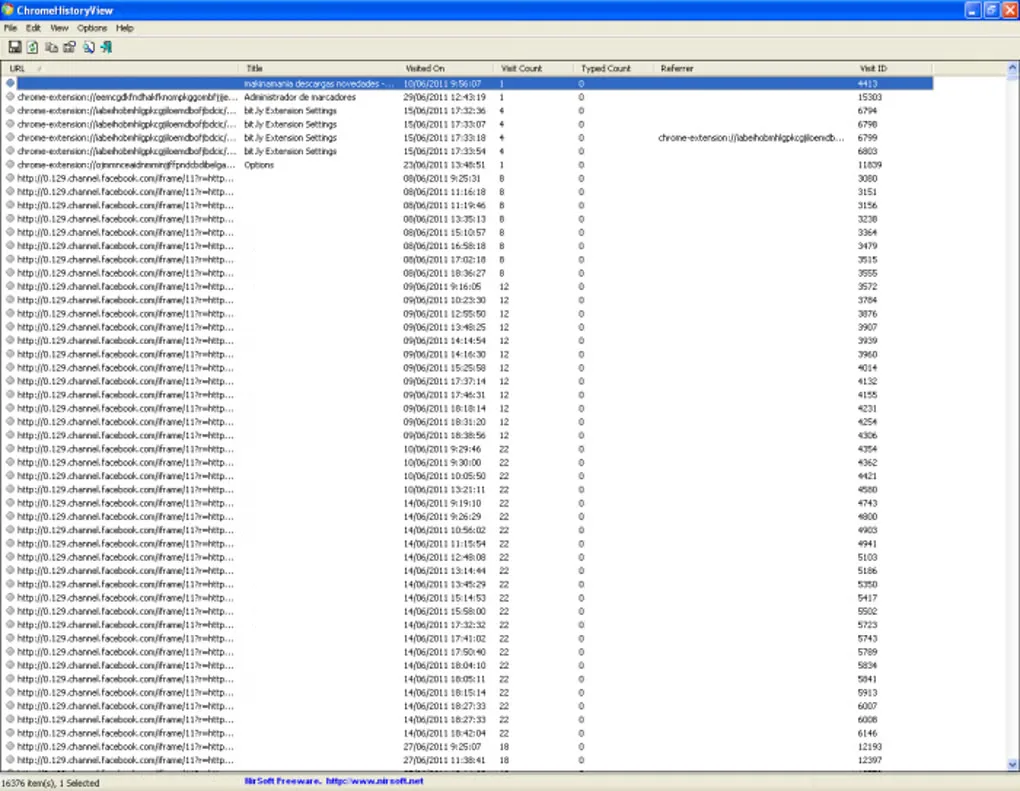Click the Visit ID cell 15303

[x=870, y=97]
